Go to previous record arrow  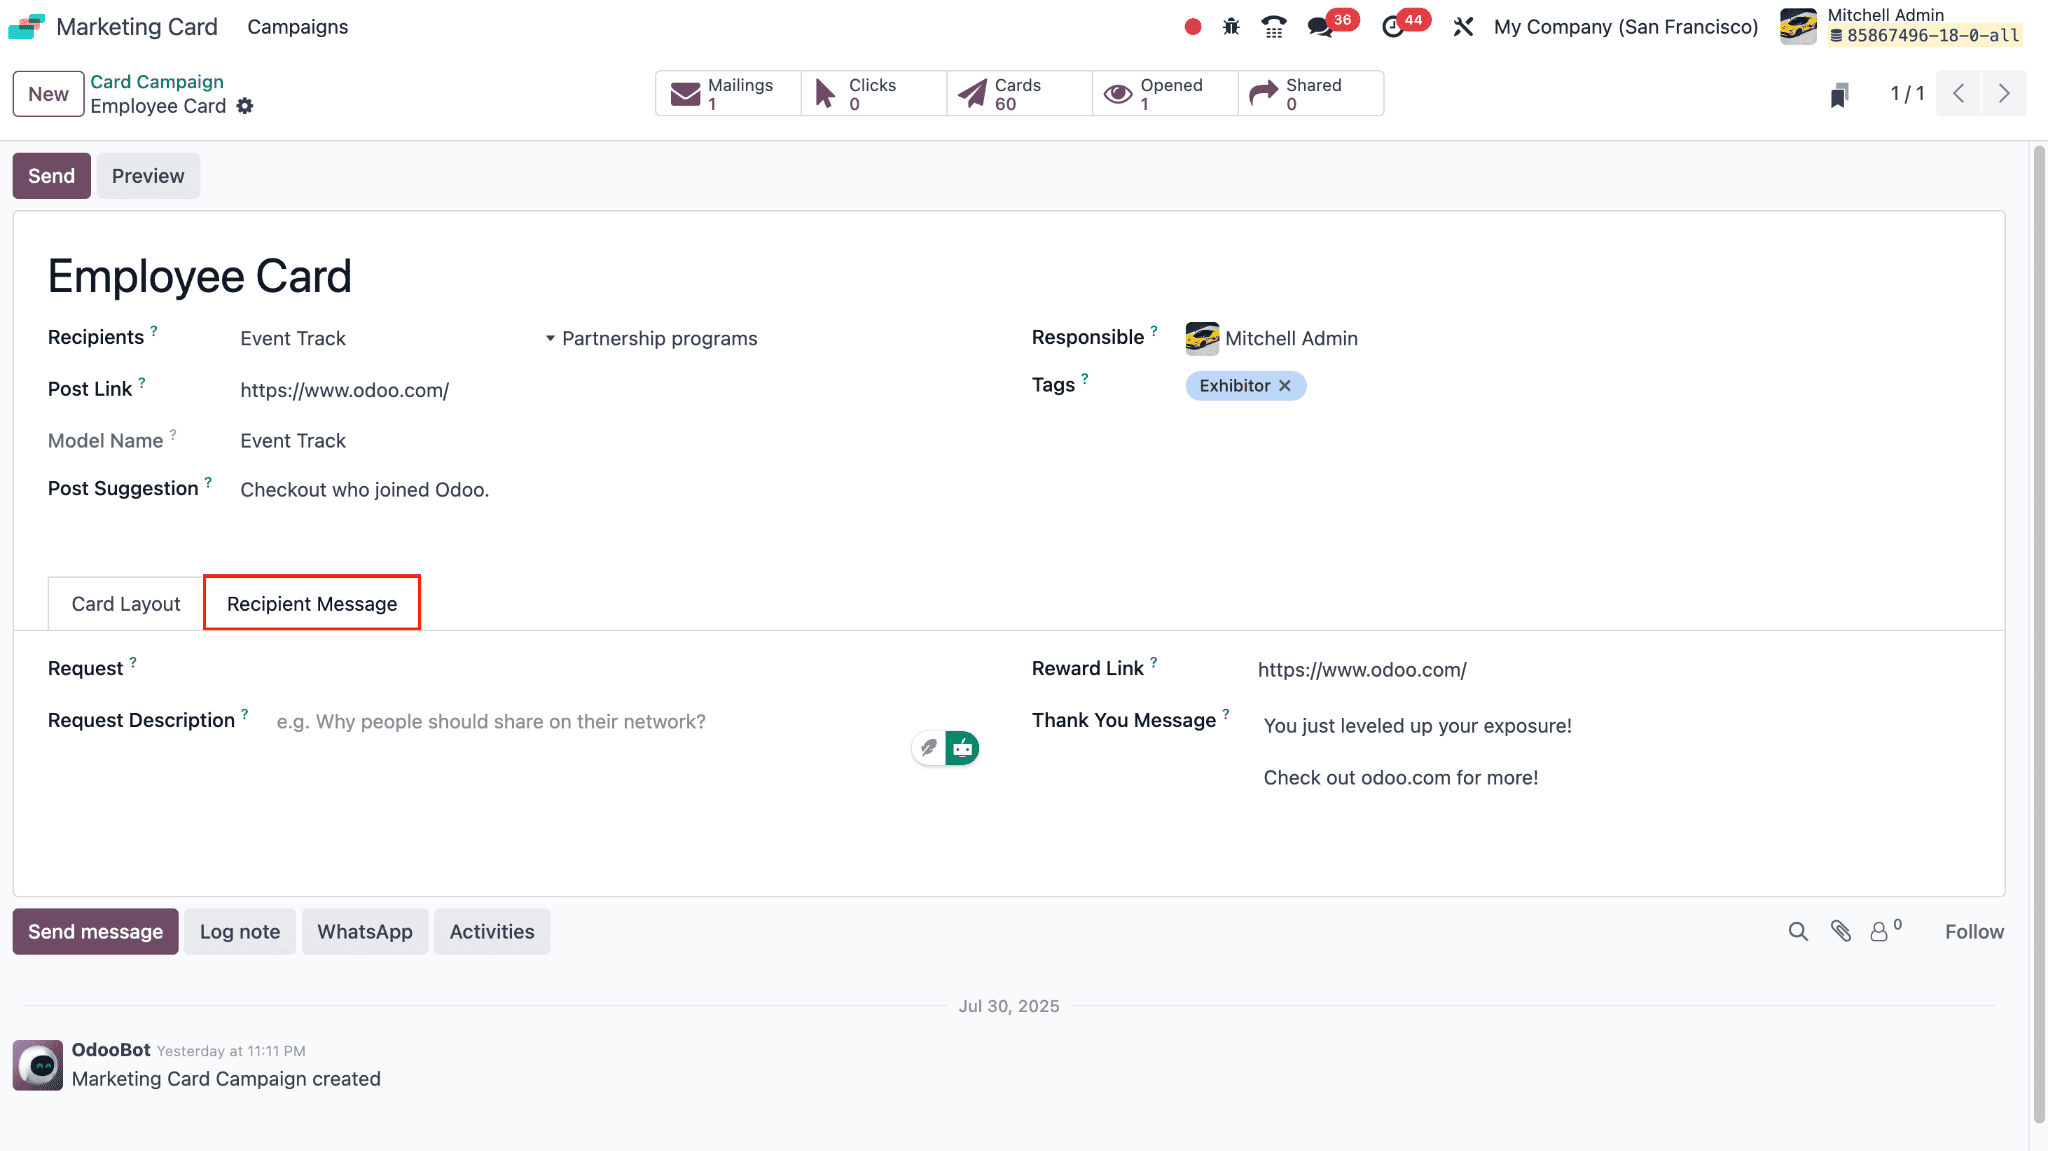tap(1958, 94)
